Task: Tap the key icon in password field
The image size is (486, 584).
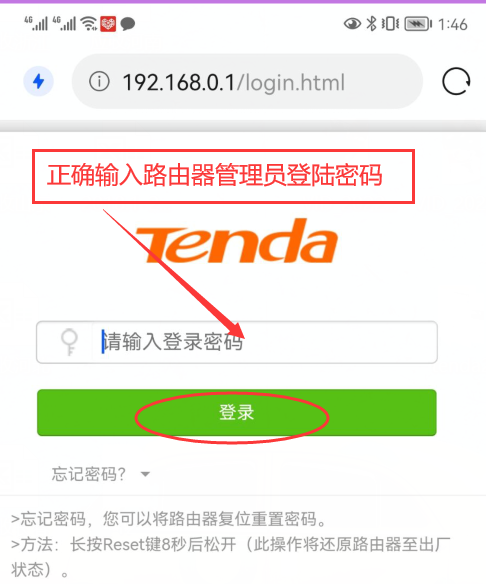Action: tap(69, 342)
